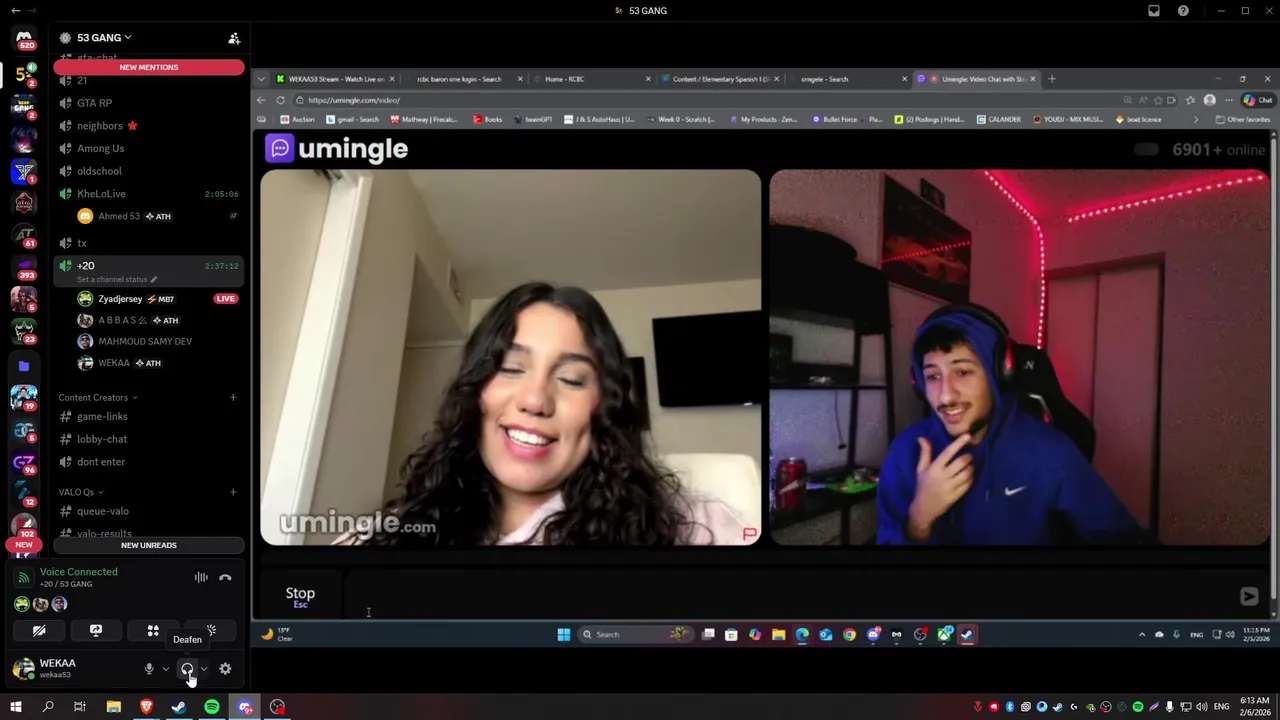Viewport: 1280px width, 720px height.
Task: Switch to the omegele - Search tab
Action: click(x=848, y=79)
